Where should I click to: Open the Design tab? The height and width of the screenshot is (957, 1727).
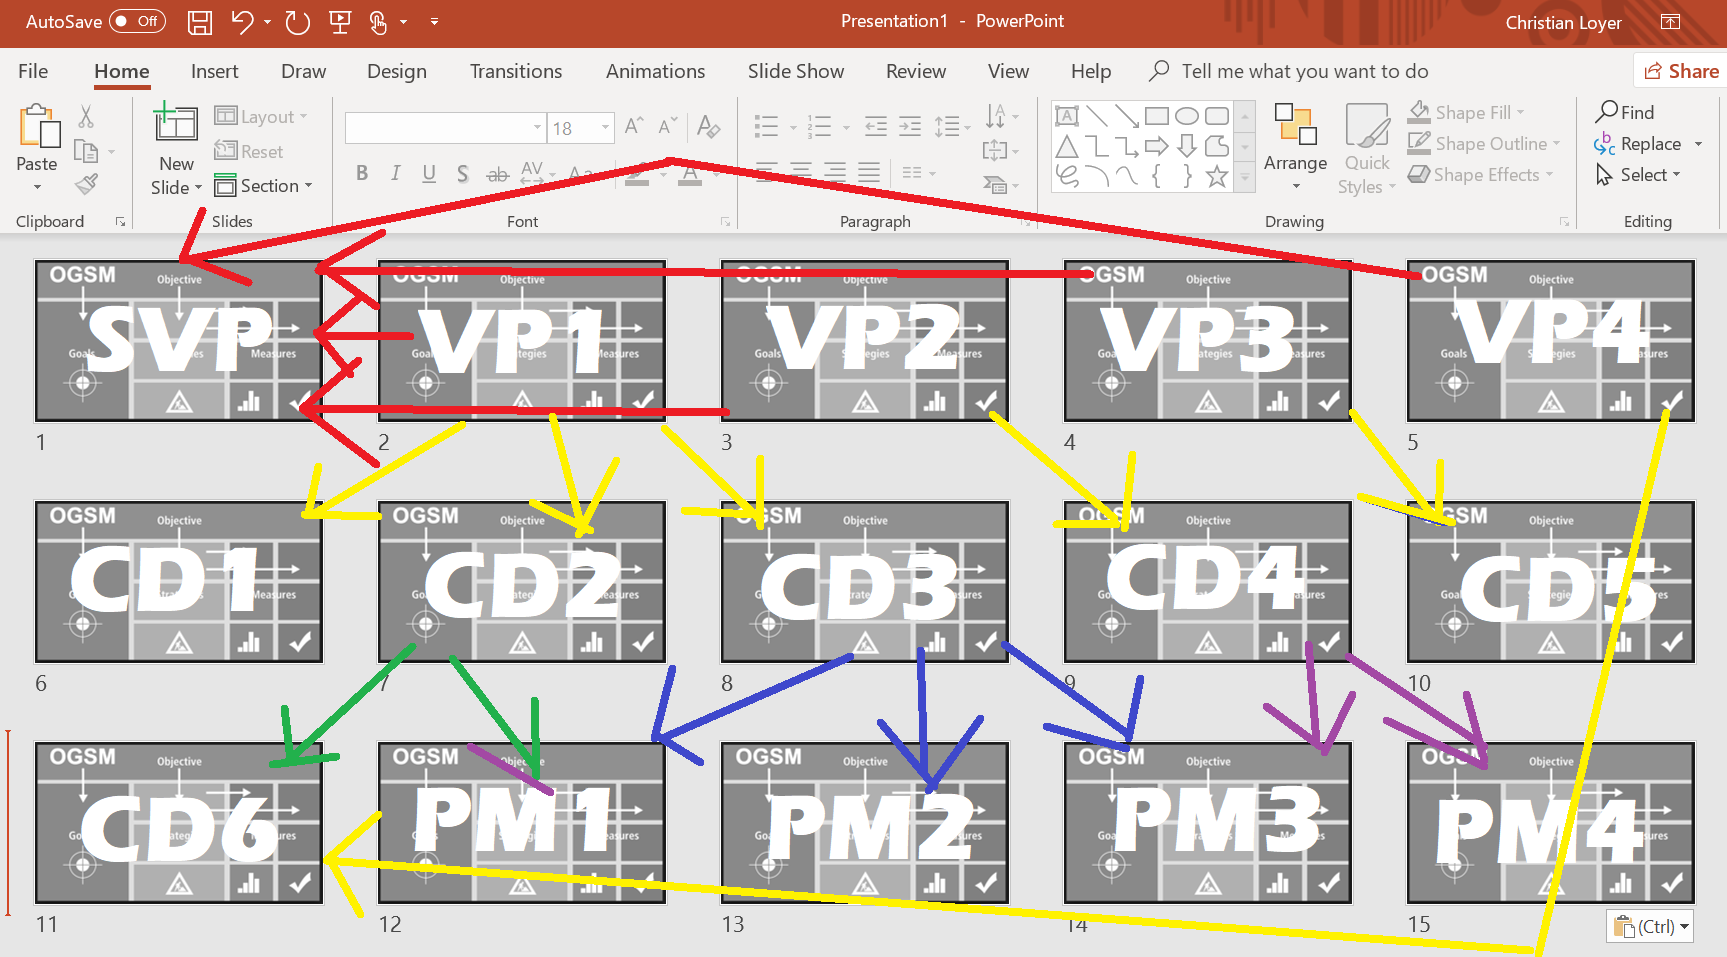tap(397, 71)
